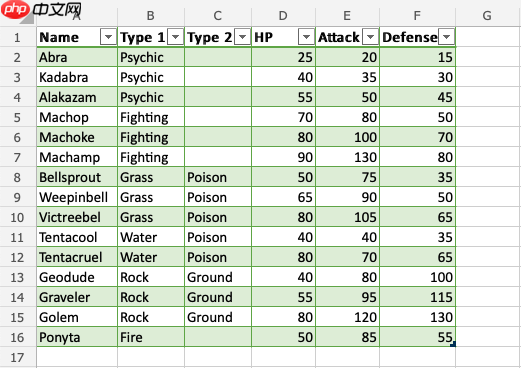Select row header 8
This screenshot has width=521, height=368.
click(17, 177)
